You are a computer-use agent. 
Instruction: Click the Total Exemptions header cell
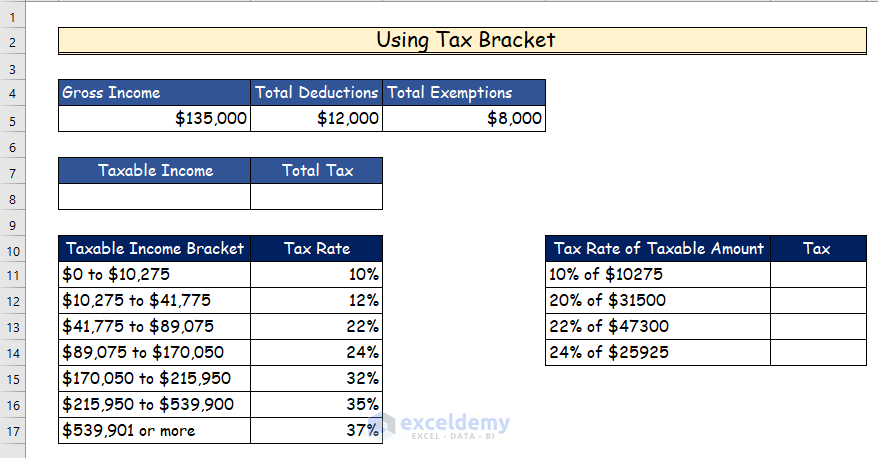coord(464,93)
